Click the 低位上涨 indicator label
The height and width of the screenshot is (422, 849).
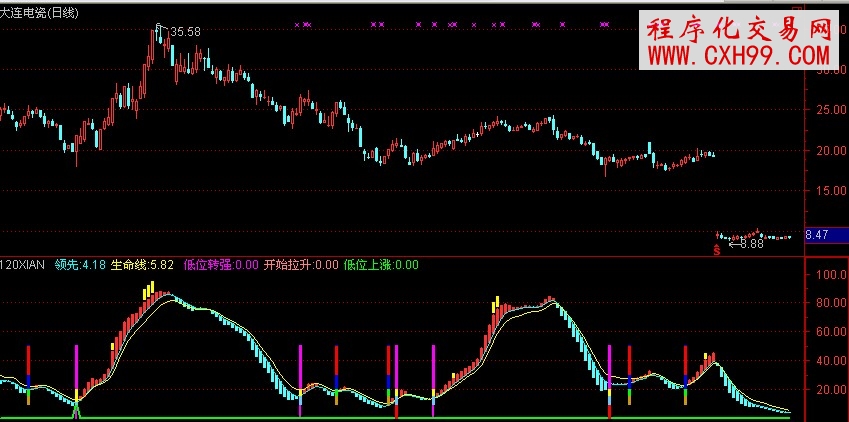[x=380, y=265]
